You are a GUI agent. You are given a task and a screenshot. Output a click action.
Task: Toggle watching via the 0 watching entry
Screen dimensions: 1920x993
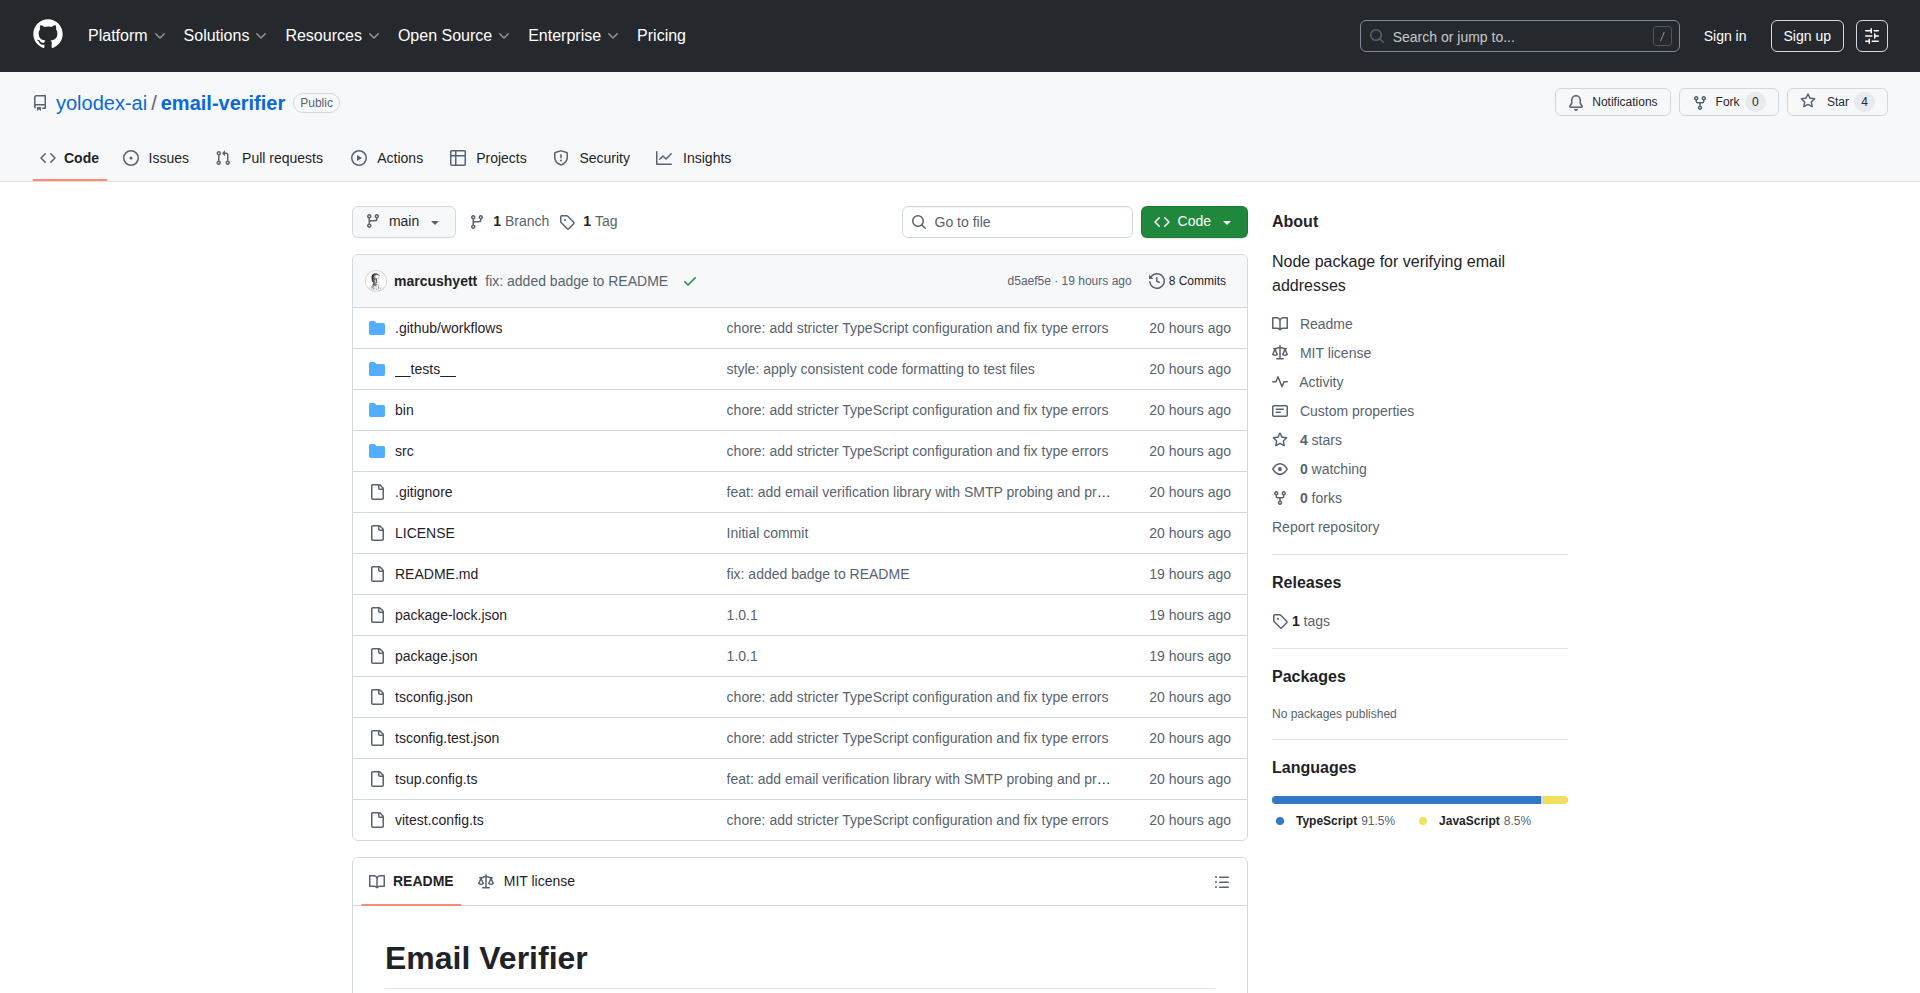[1332, 469]
